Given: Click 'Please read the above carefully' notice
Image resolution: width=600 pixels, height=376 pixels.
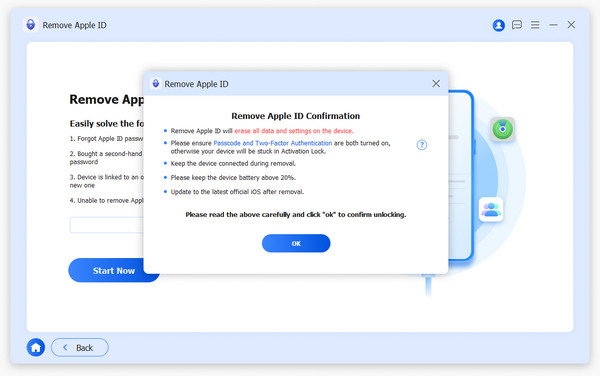Looking at the screenshot, I should click(x=295, y=215).
